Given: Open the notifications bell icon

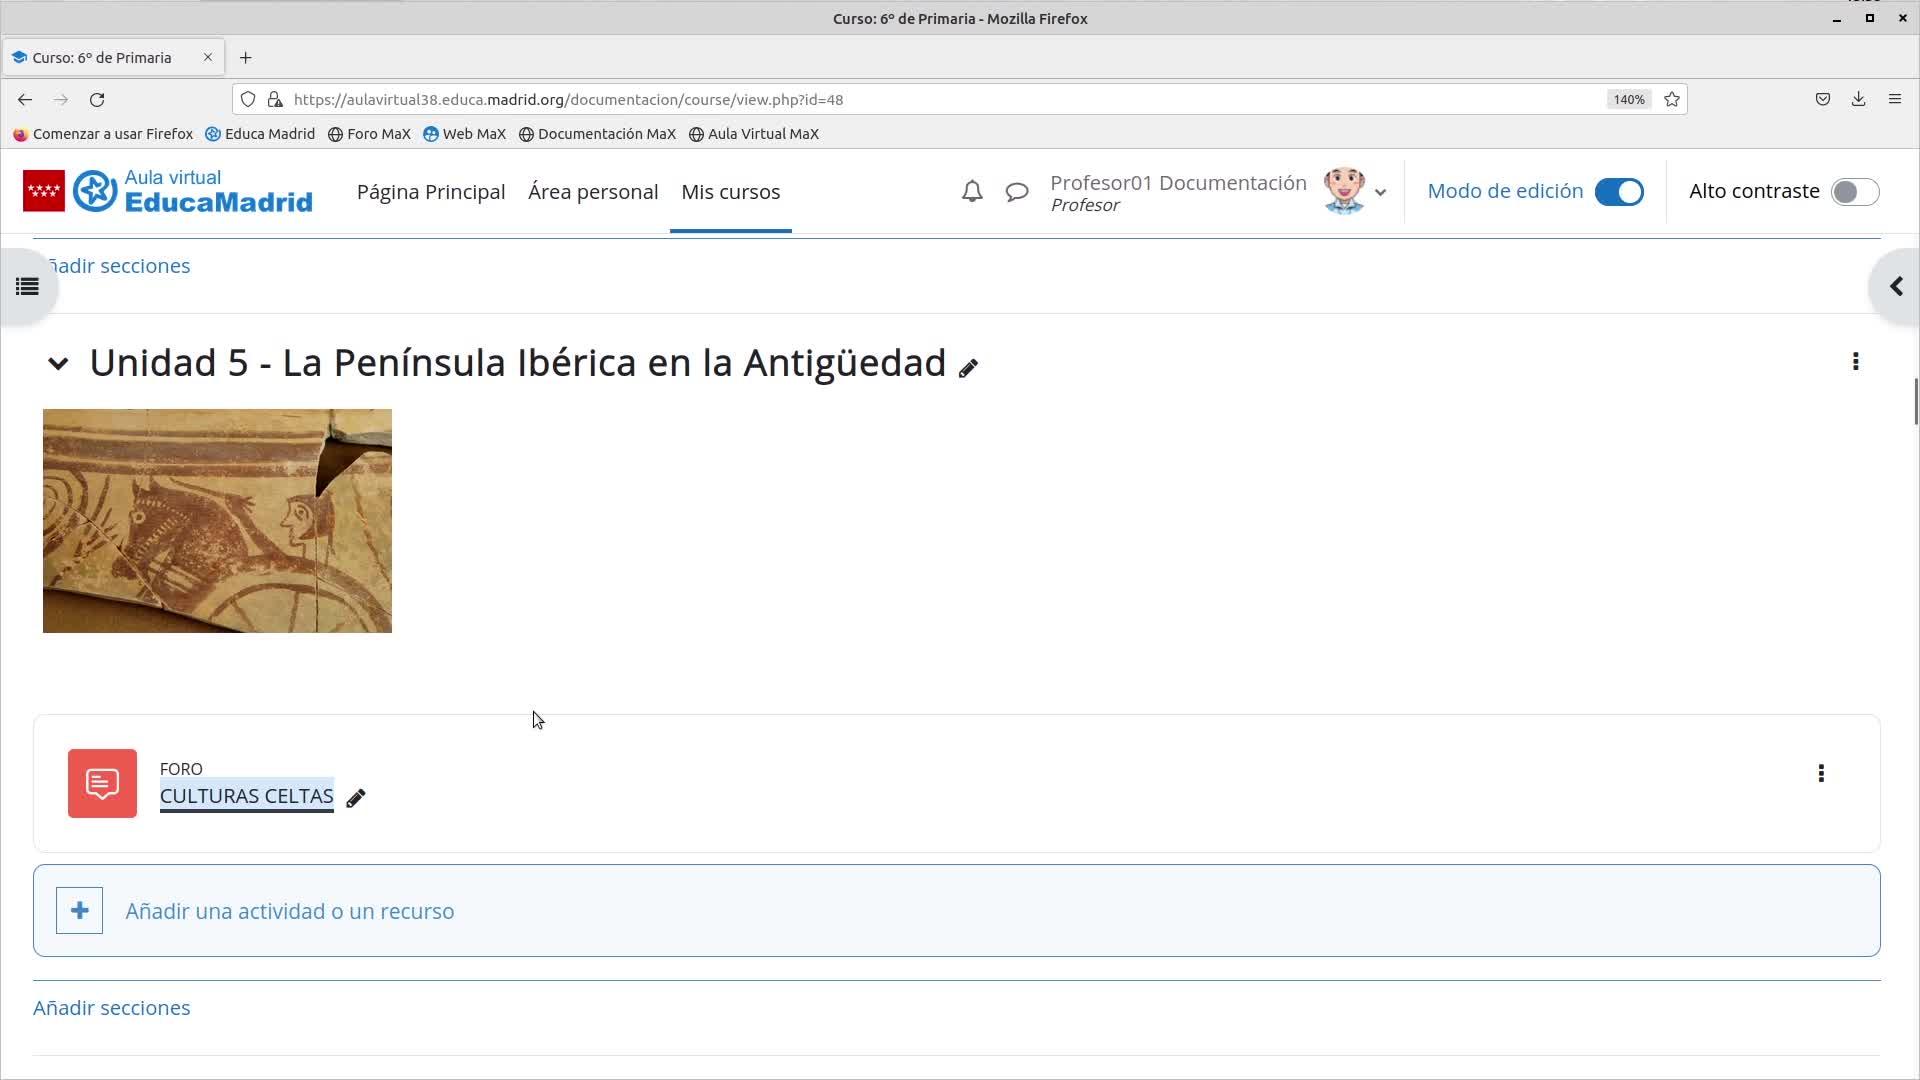Looking at the screenshot, I should click(x=971, y=191).
